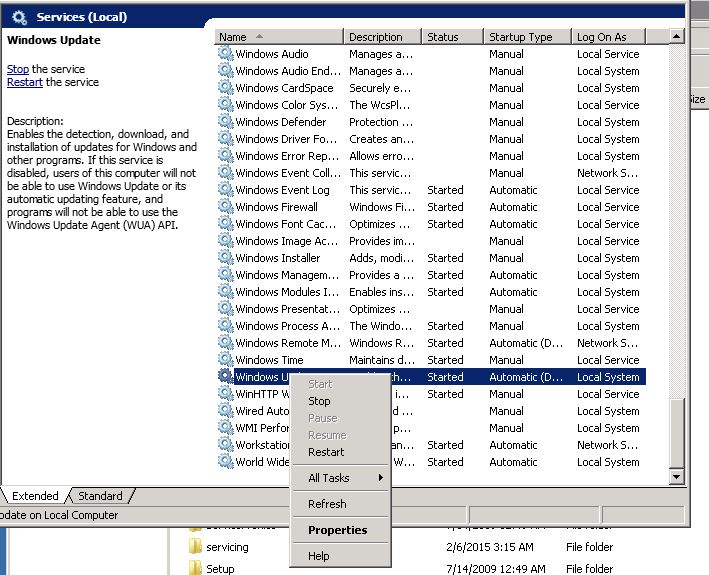
Task: Click the Setup folder name in Explorer
Action: (x=220, y=568)
